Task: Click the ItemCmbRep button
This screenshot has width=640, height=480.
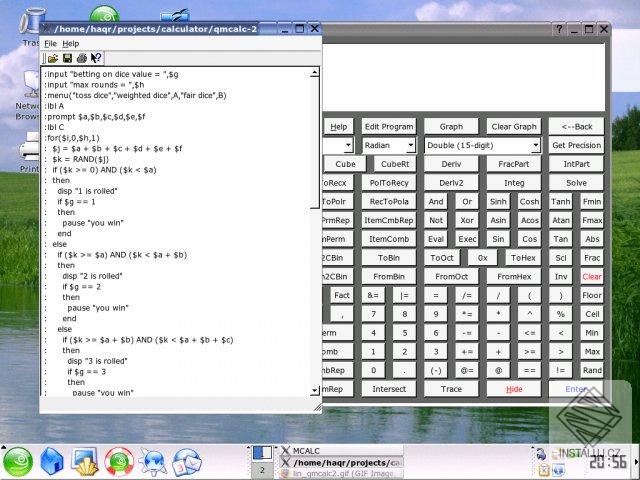Action: pyautogui.click(x=389, y=220)
